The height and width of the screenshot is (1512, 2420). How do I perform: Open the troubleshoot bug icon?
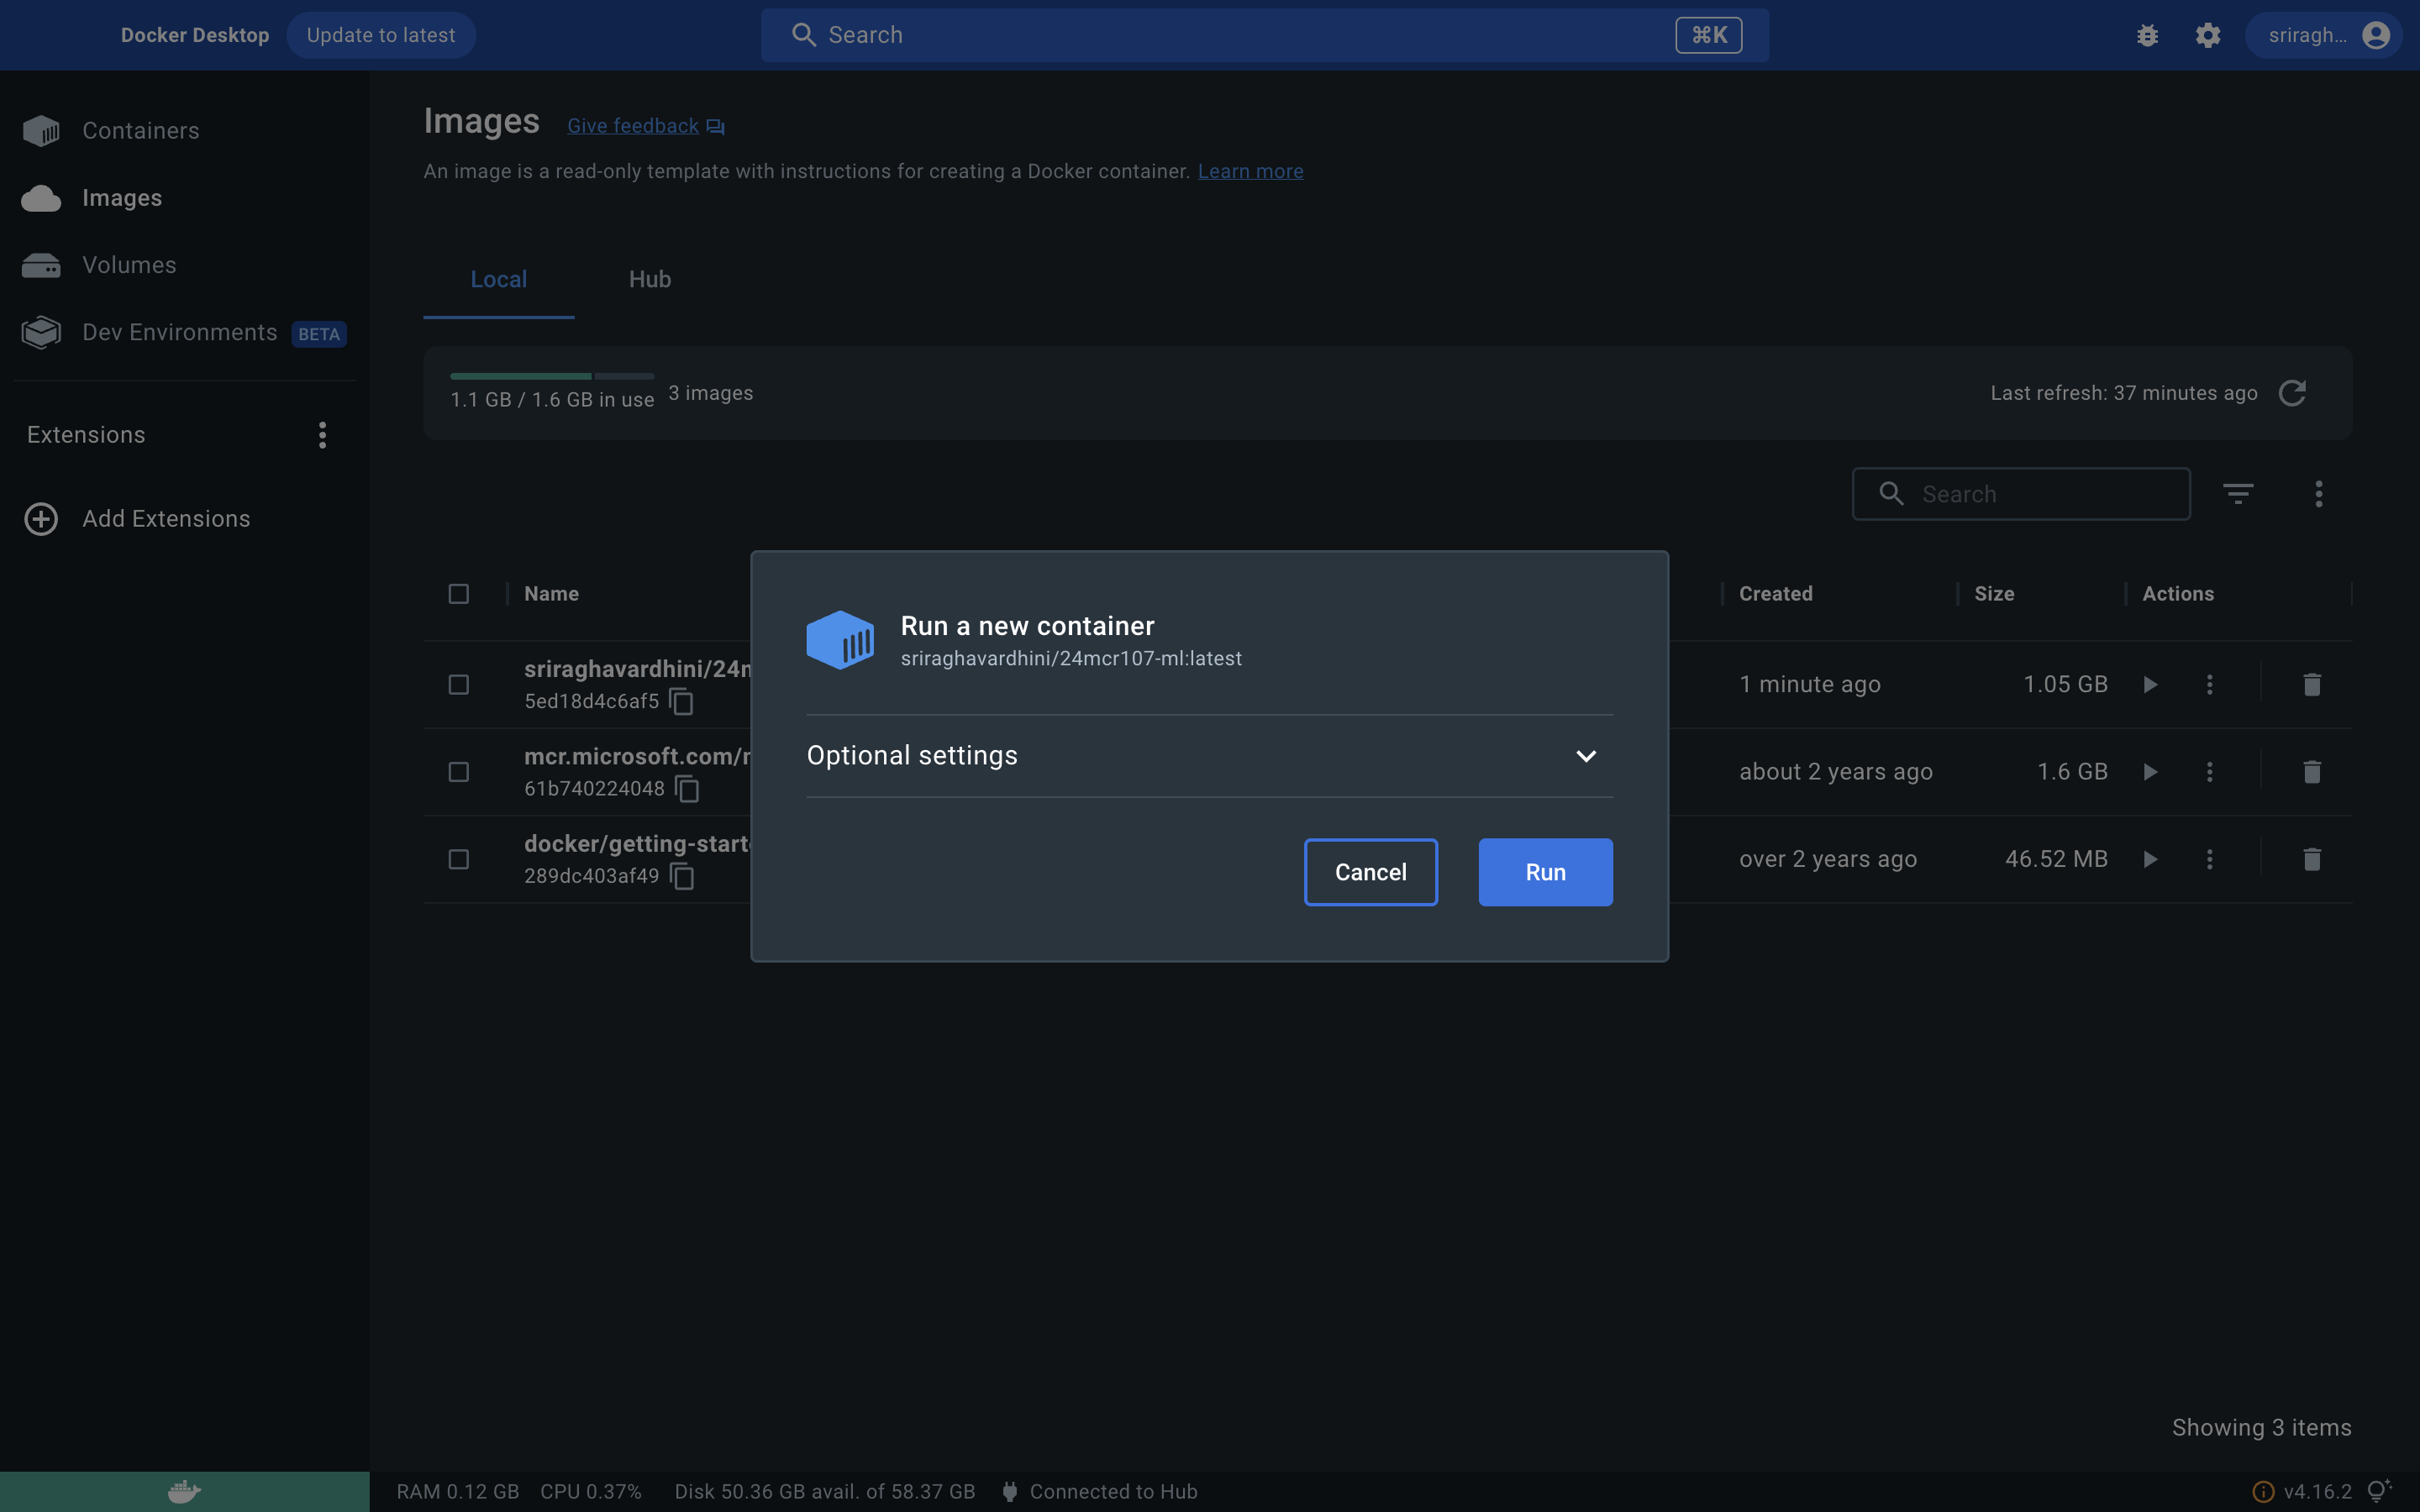[2147, 35]
